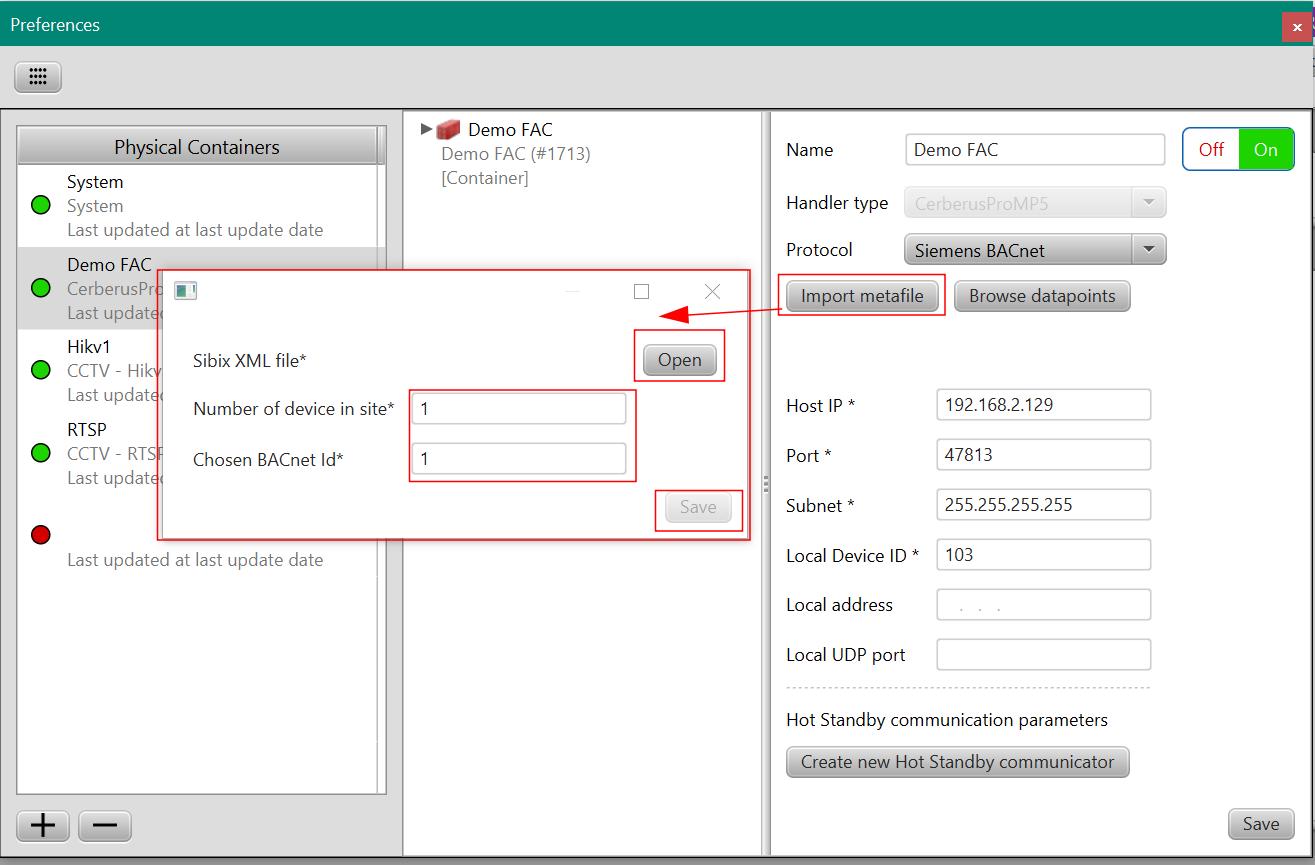Click the minus icon to remove container
This screenshot has height=865, width=1315.
click(x=104, y=825)
